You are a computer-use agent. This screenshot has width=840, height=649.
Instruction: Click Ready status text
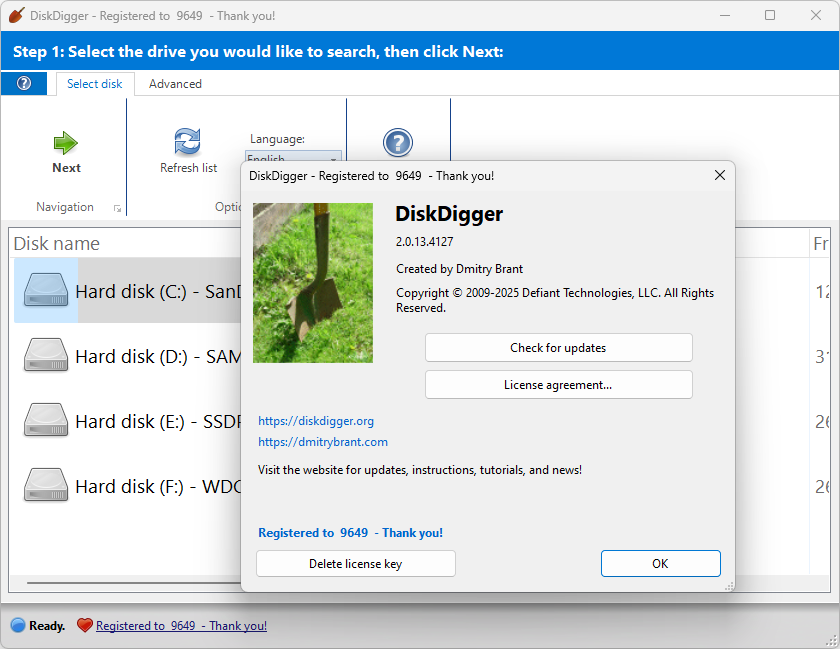47,625
